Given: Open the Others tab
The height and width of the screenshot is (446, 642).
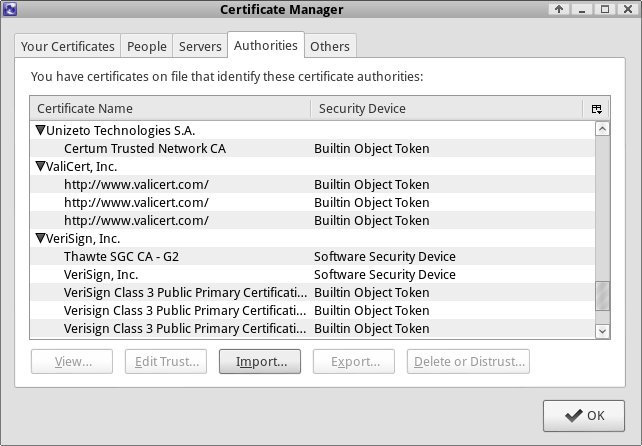Looking at the screenshot, I should click(330, 46).
